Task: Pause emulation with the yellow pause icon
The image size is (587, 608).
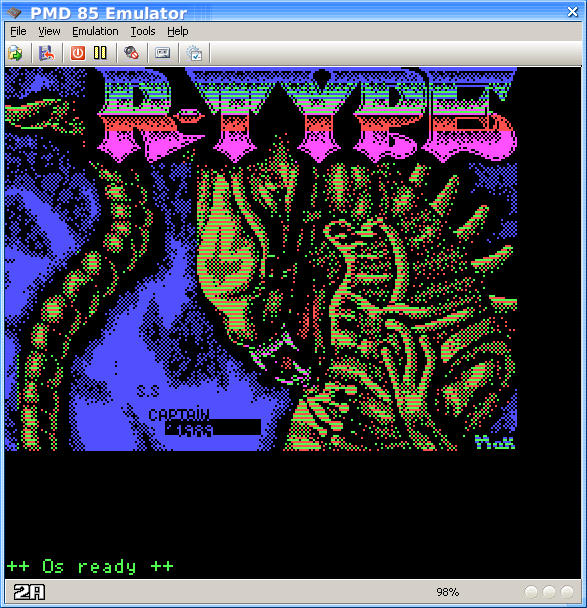Action: [100, 53]
